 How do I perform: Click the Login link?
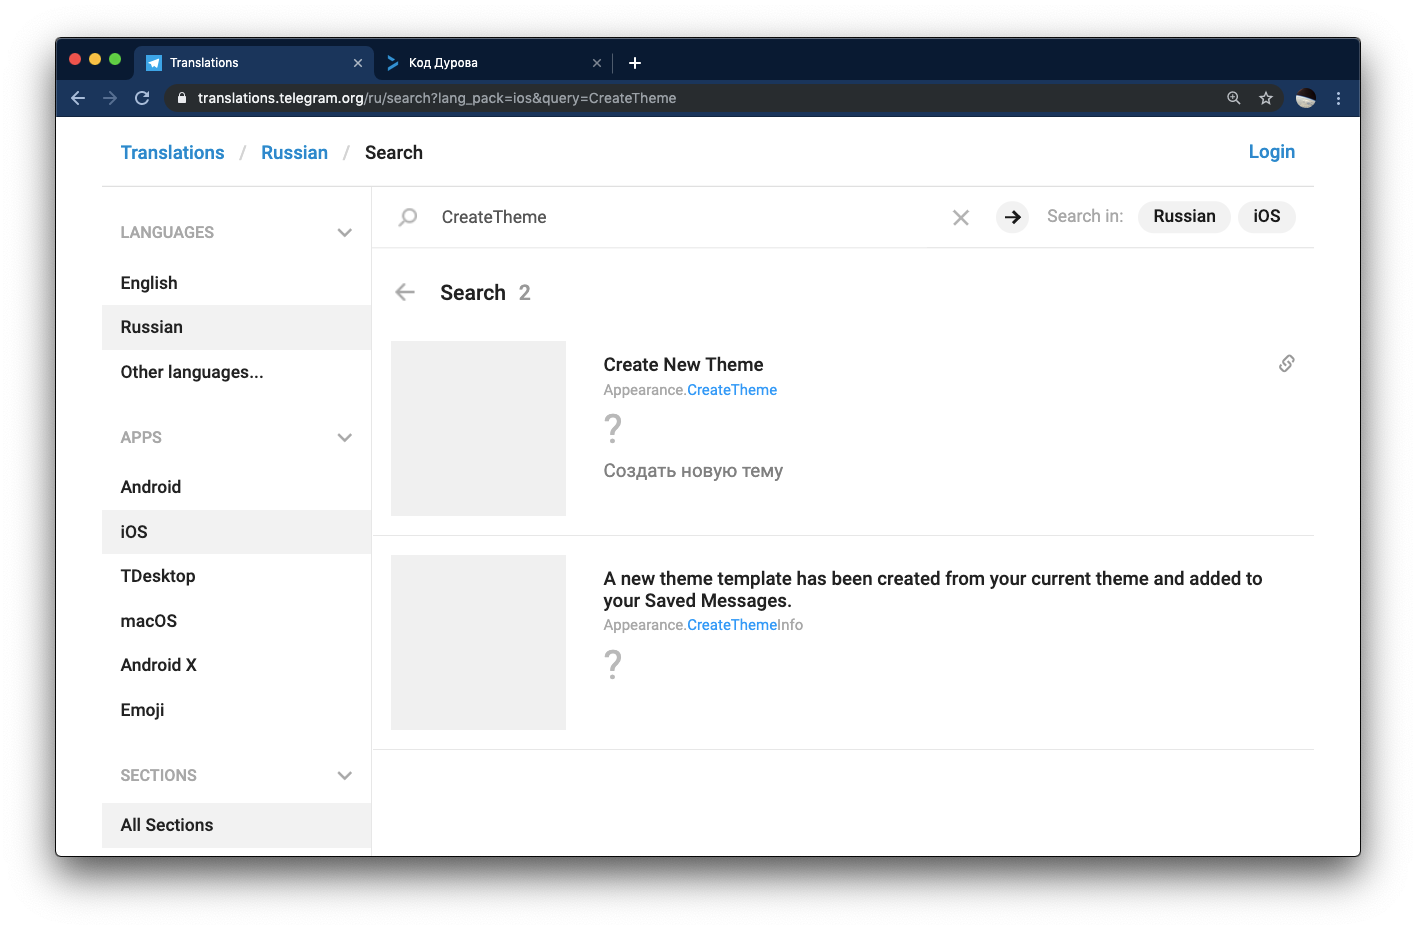pos(1271,152)
